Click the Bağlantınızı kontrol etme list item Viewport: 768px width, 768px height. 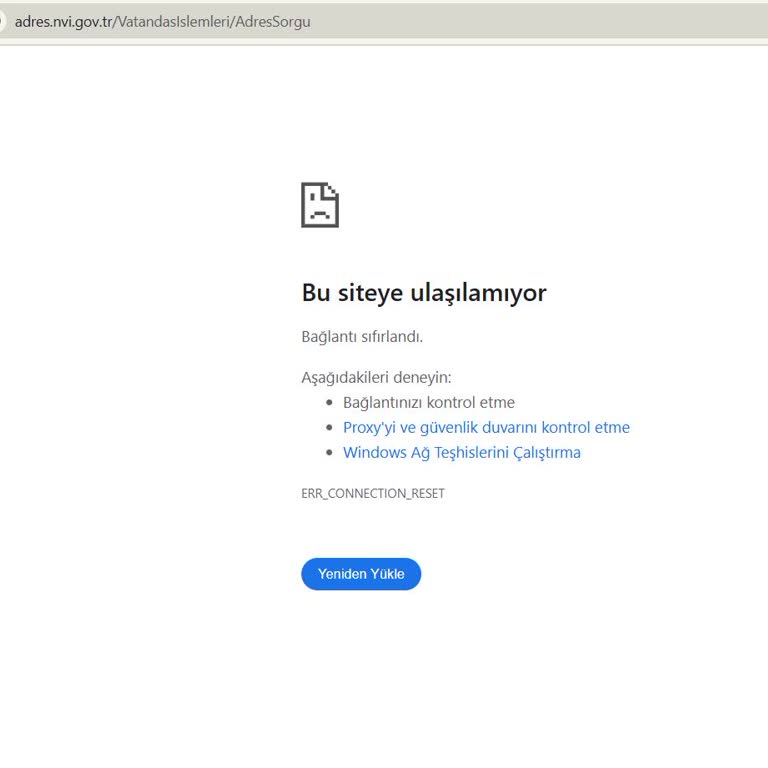[x=429, y=403]
